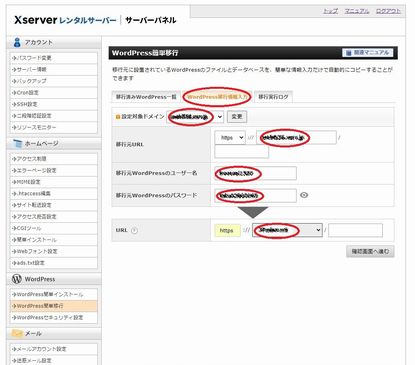Image resolution: width=415 pixels, height=365 pixels.
Task: Open サーバー情報 in sidebar
Action: pyautogui.click(x=54, y=69)
